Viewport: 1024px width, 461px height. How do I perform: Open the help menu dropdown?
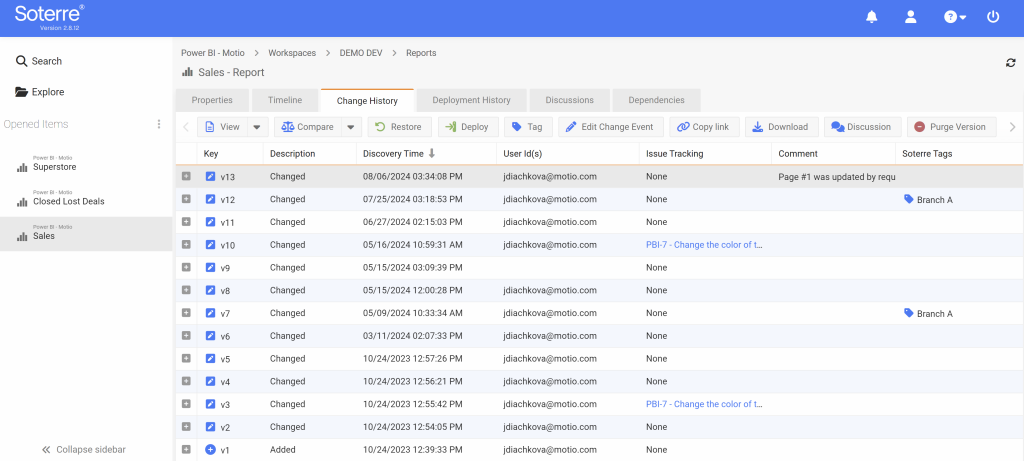pyautogui.click(x=955, y=17)
